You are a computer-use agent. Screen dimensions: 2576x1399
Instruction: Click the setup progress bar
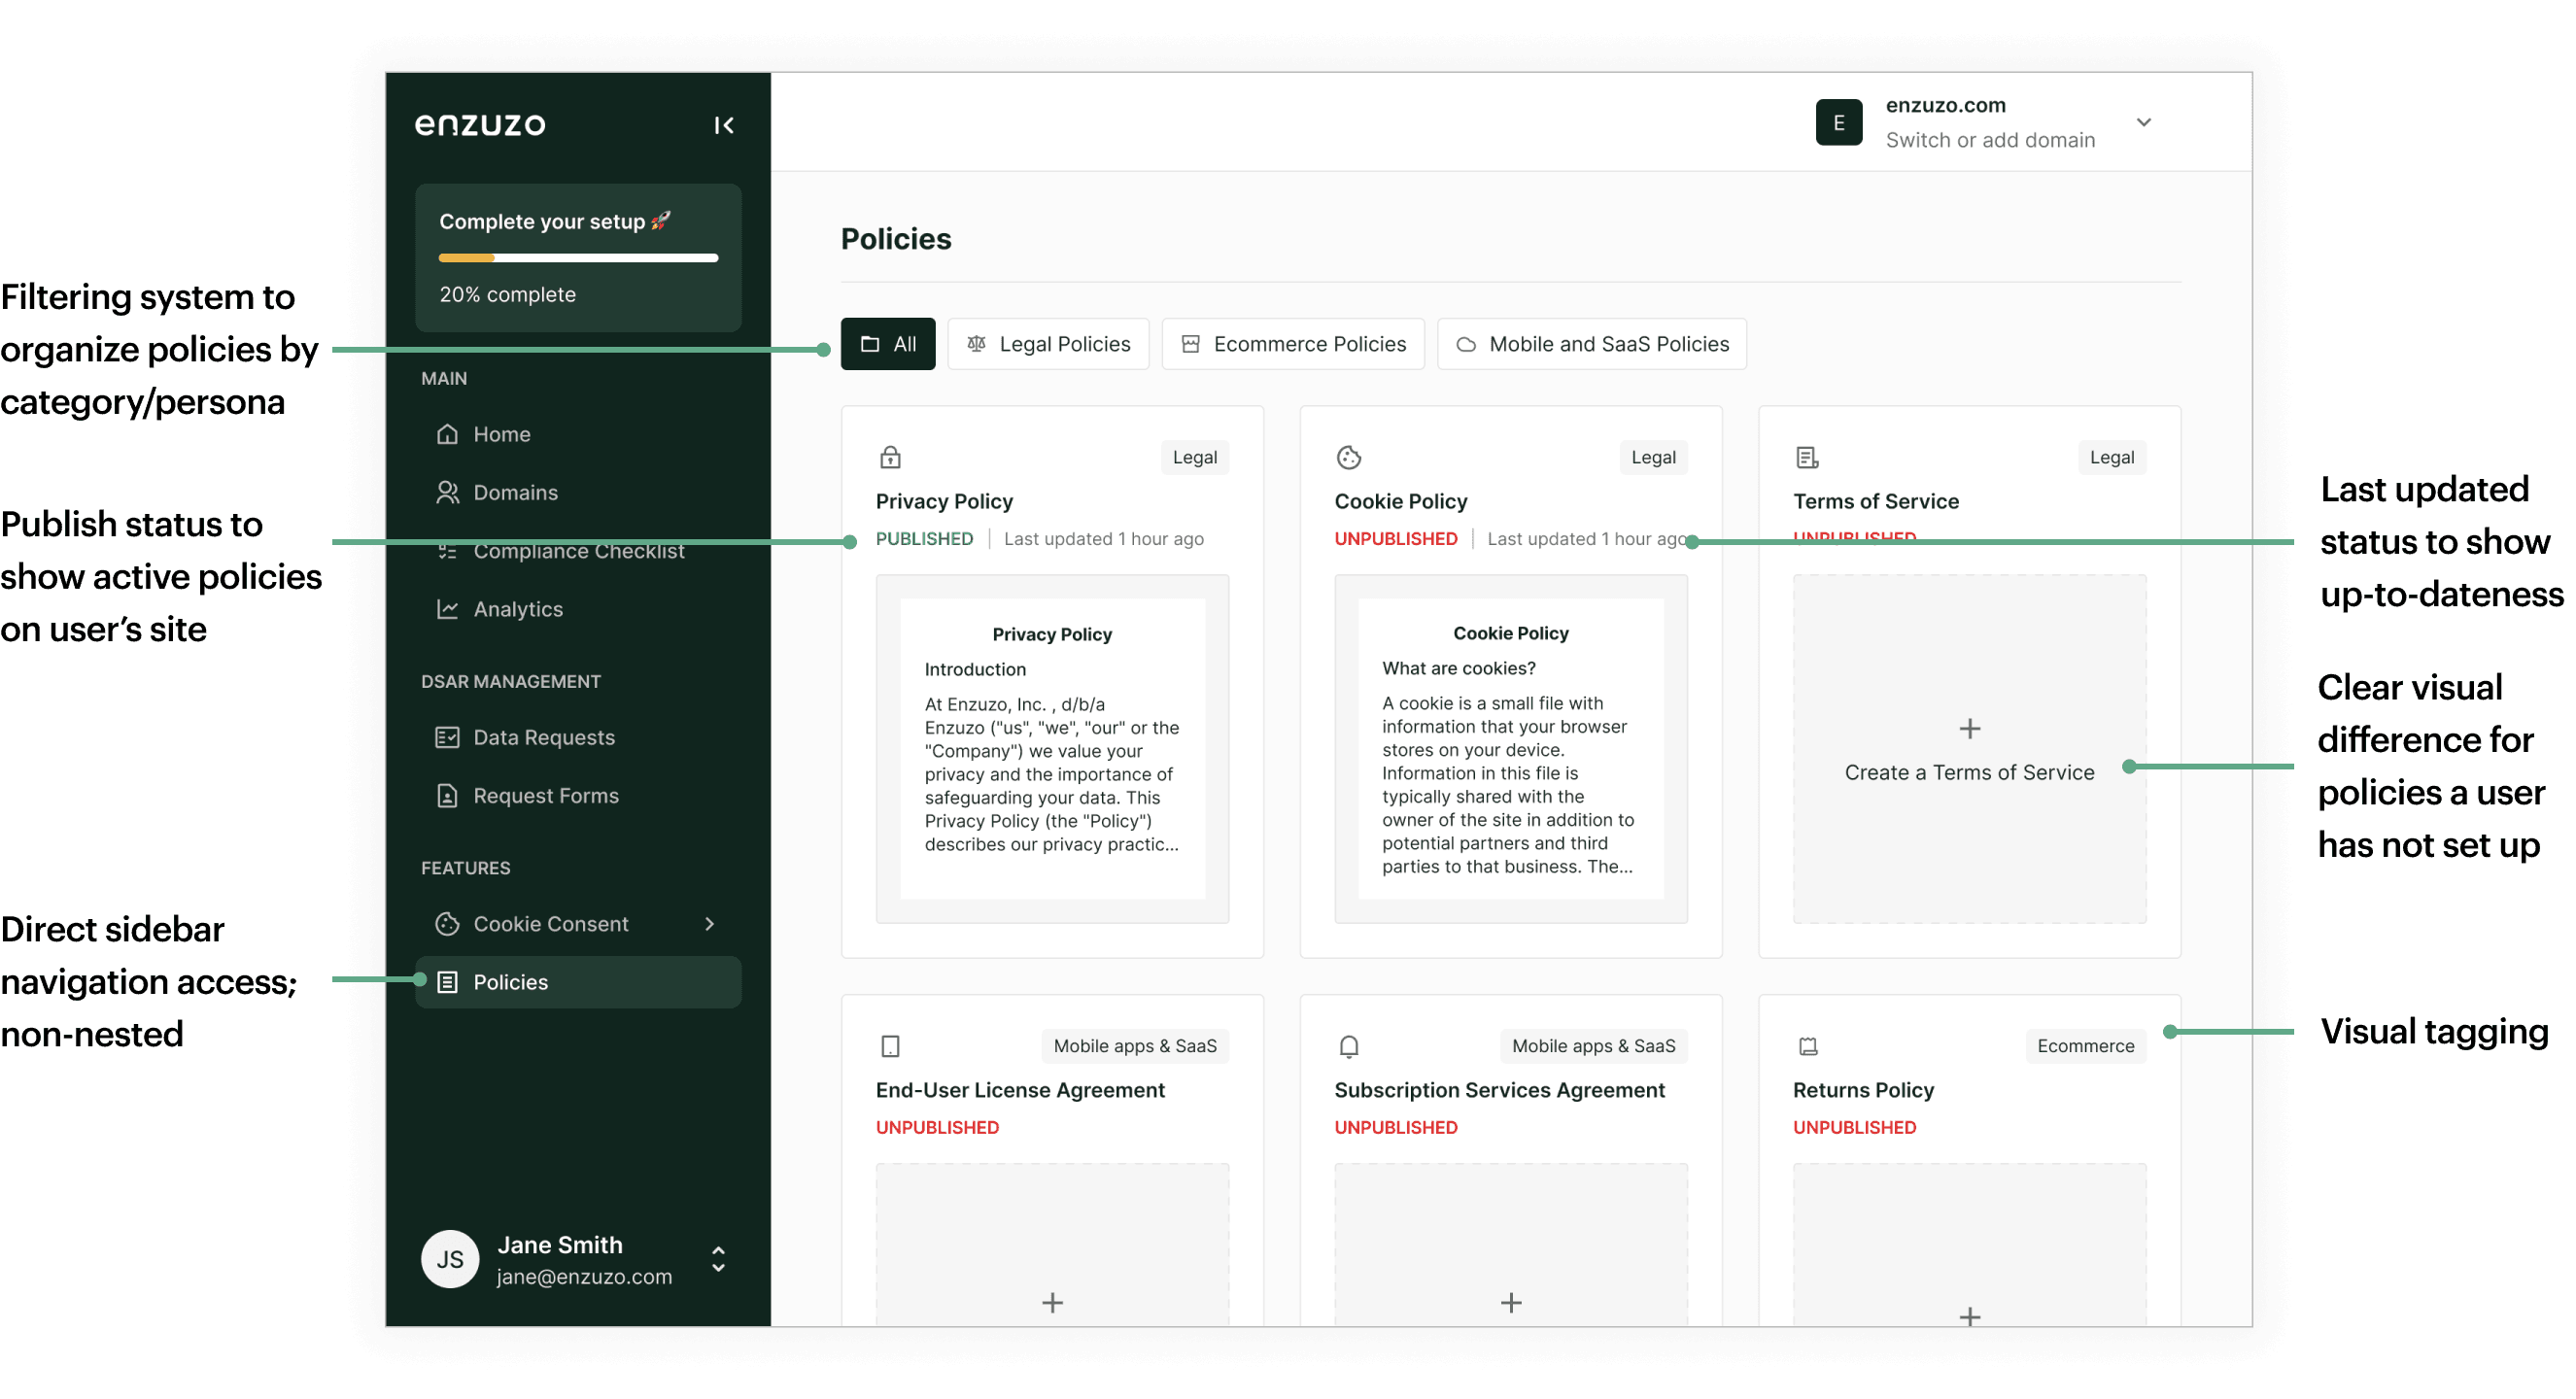click(578, 258)
